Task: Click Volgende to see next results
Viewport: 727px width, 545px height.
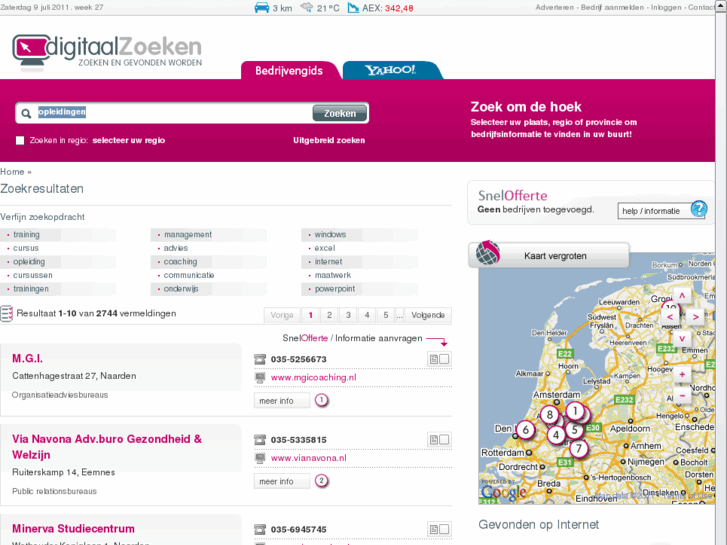Action: click(428, 315)
